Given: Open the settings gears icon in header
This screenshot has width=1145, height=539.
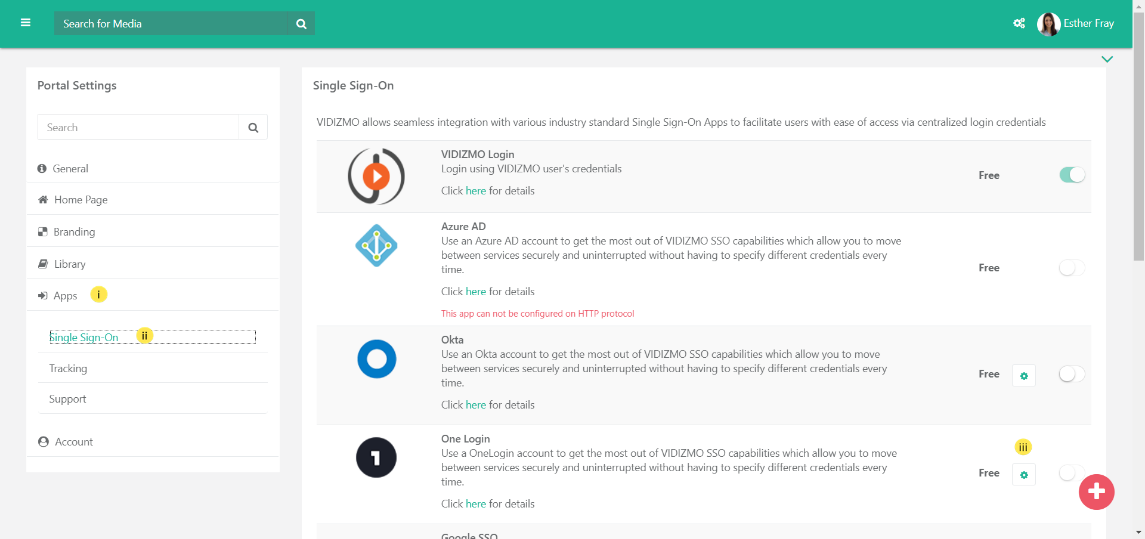Looking at the screenshot, I should pyautogui.click(x=1019, y=23).
